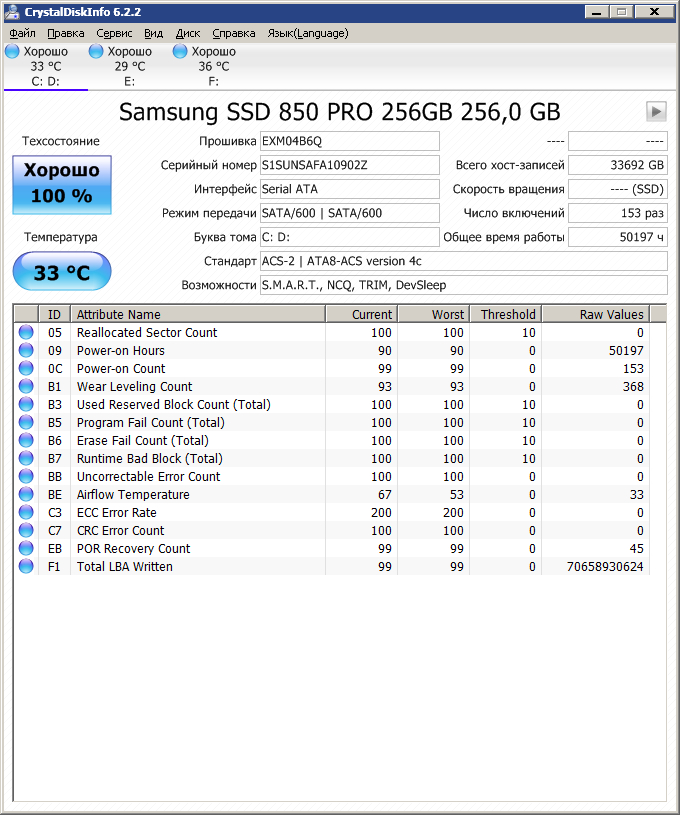The image size is (680, 815).
Task: Select the Reallocated Sector Count row name
Action: pos(147,332)
